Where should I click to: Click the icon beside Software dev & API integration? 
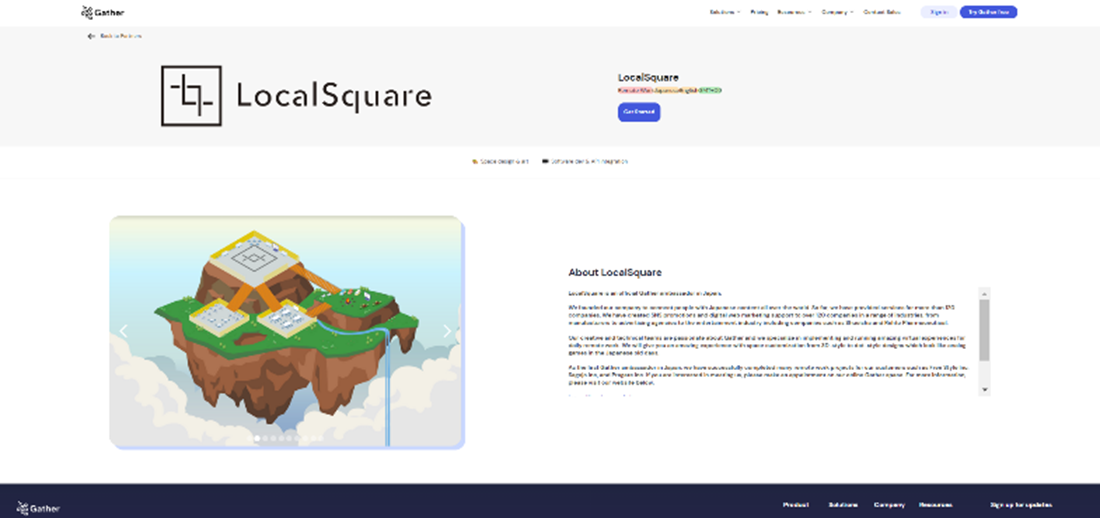click(545, 161)
